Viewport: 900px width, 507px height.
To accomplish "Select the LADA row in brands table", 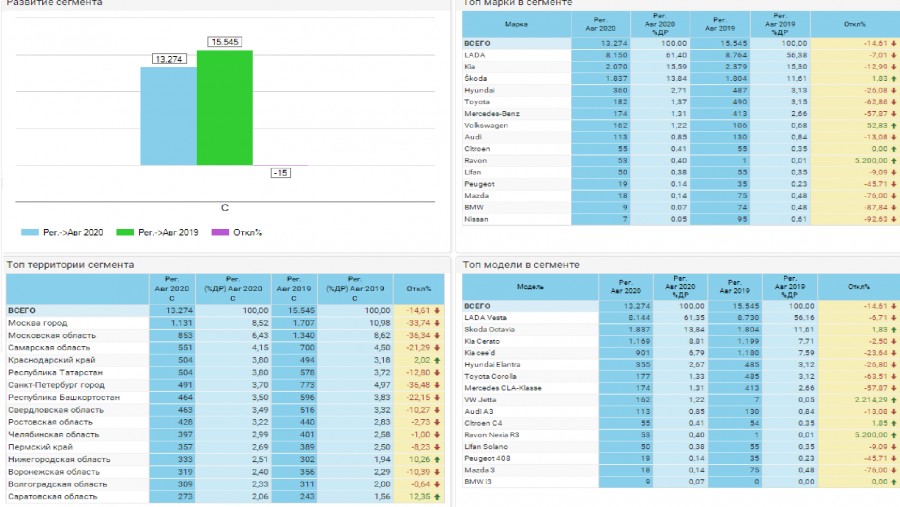I will 681,55.
